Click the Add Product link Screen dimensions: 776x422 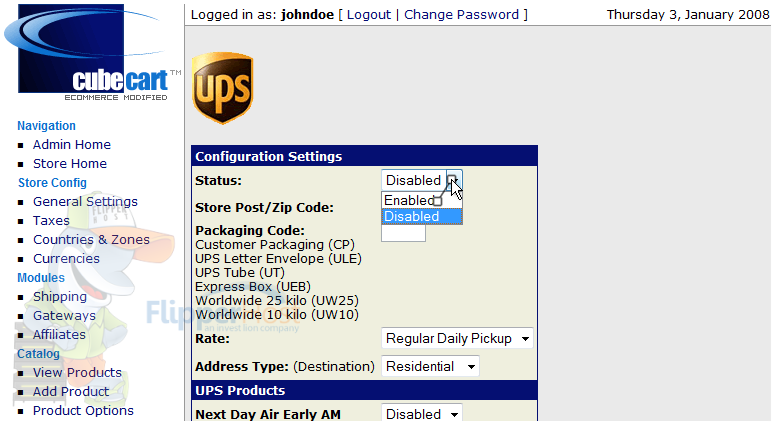click(71, 392)
